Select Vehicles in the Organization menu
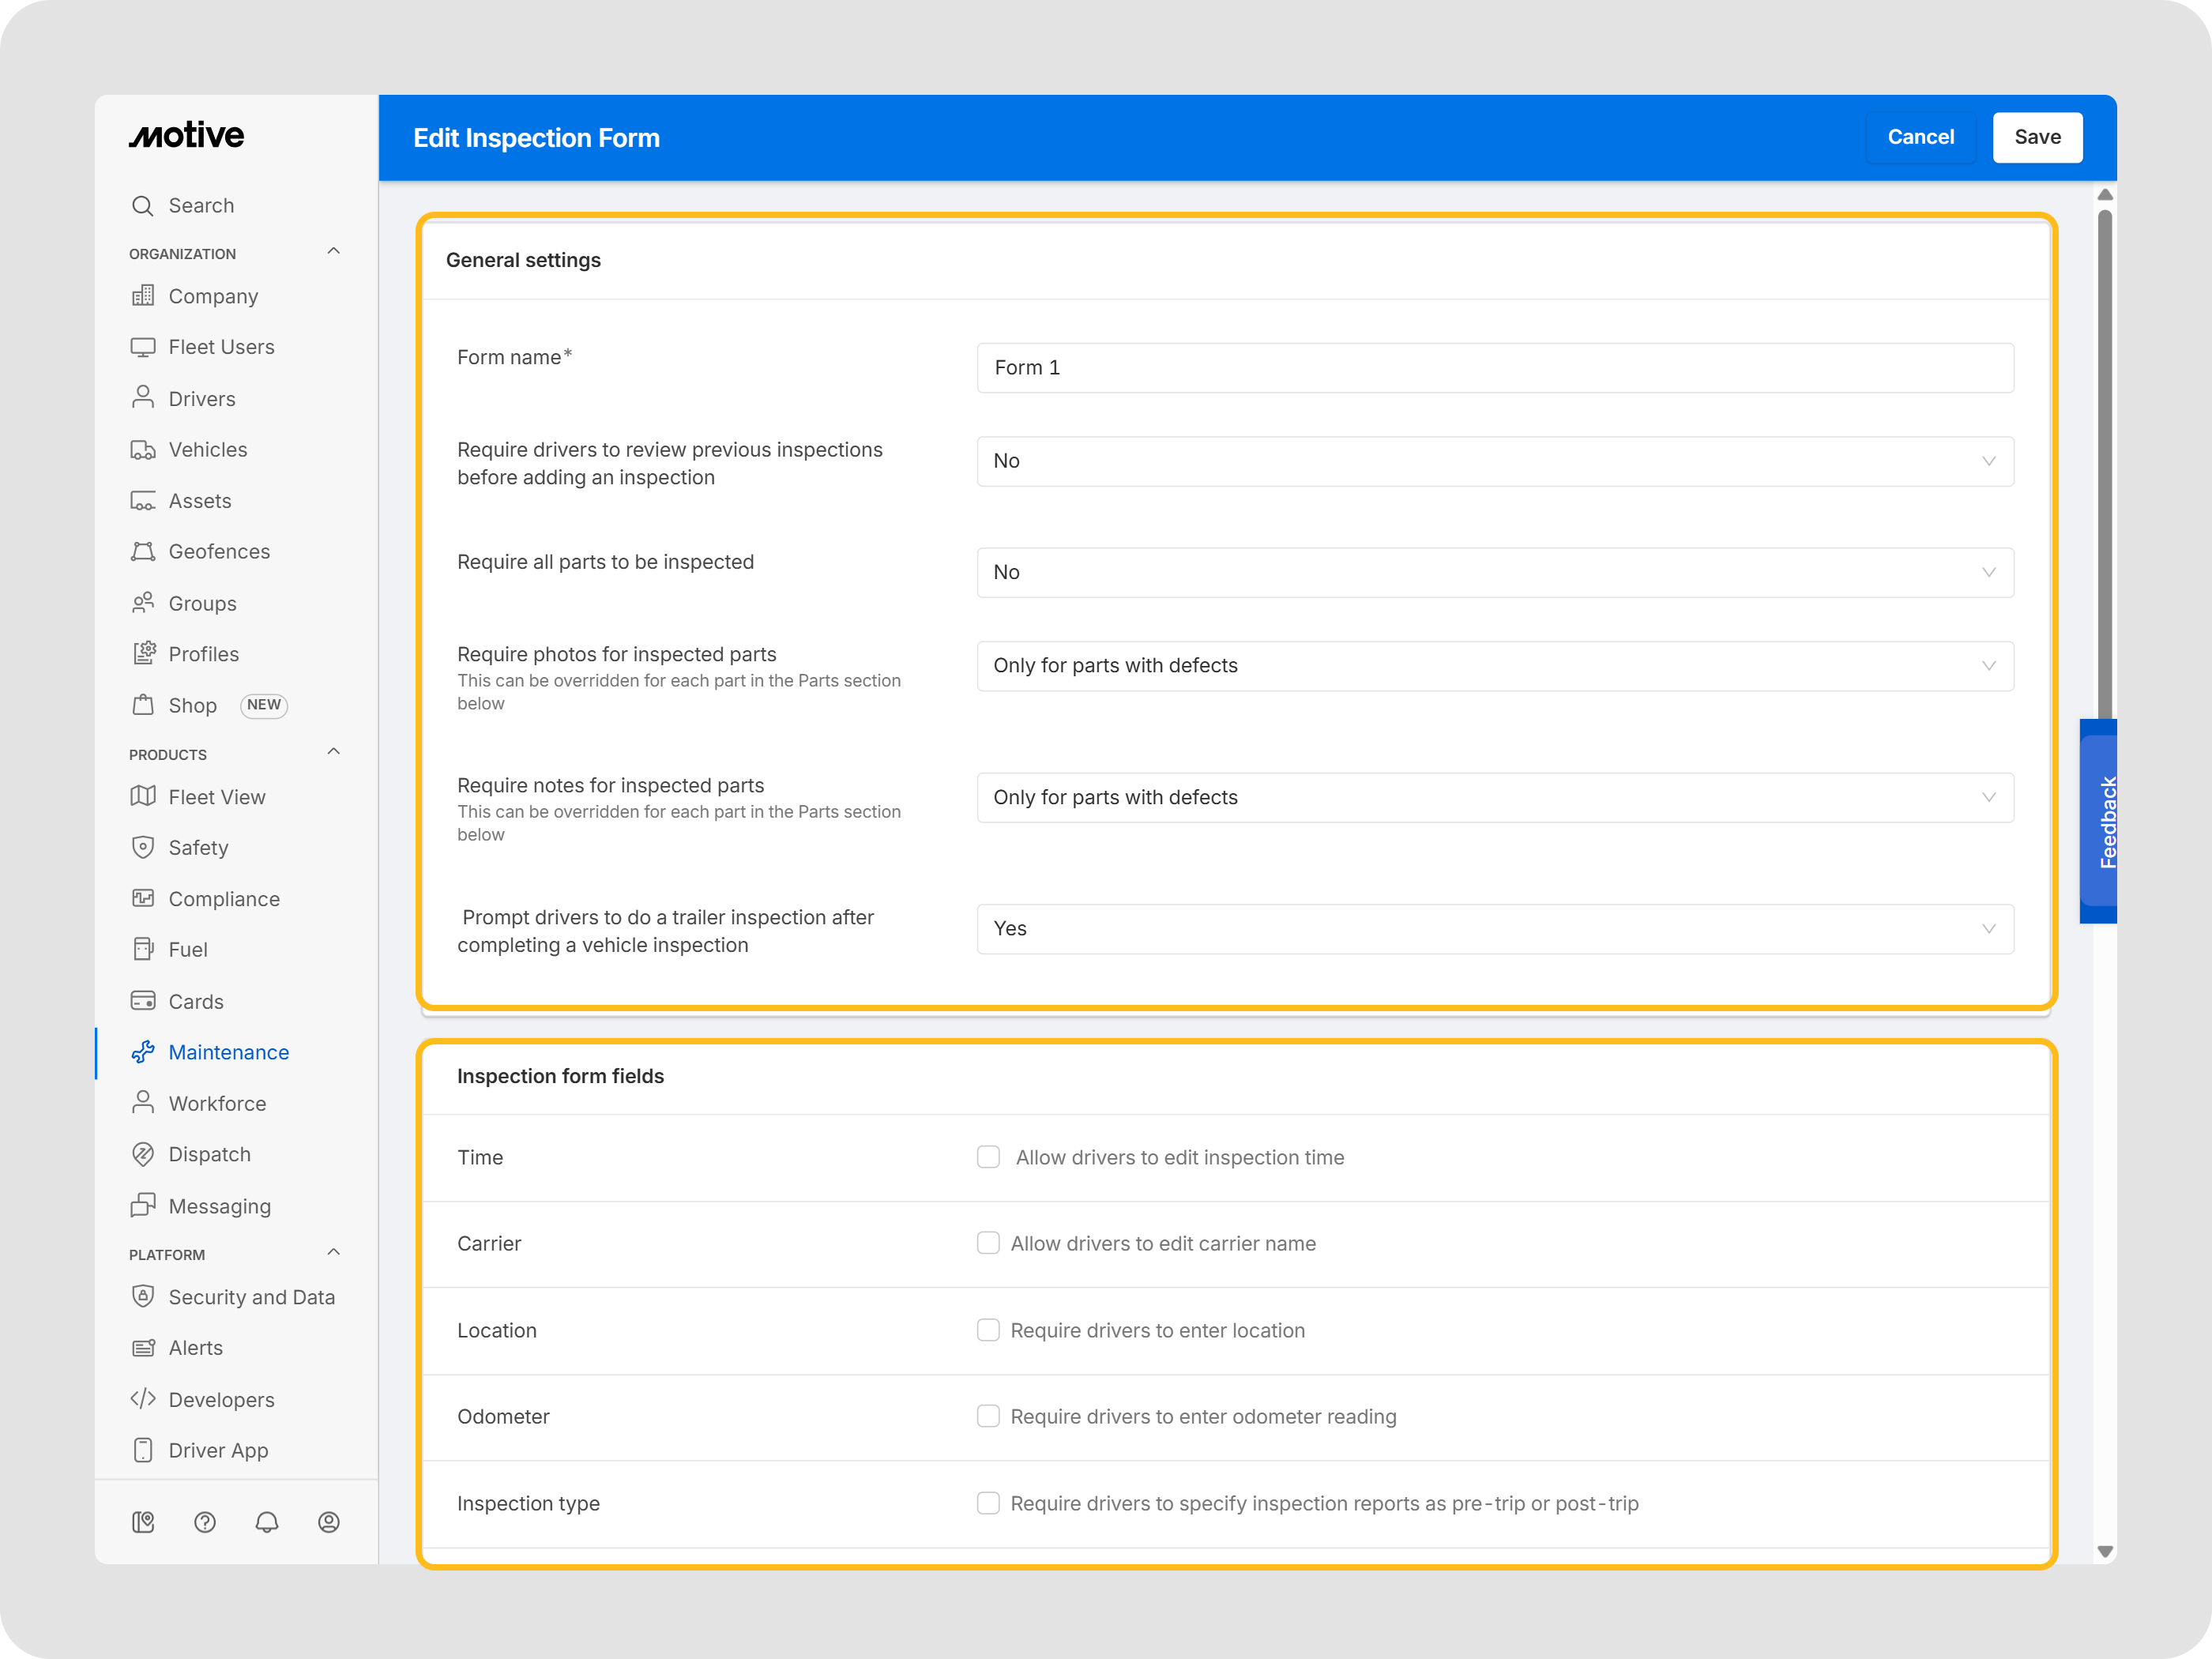2212x1659 pixels. point(207,449)
